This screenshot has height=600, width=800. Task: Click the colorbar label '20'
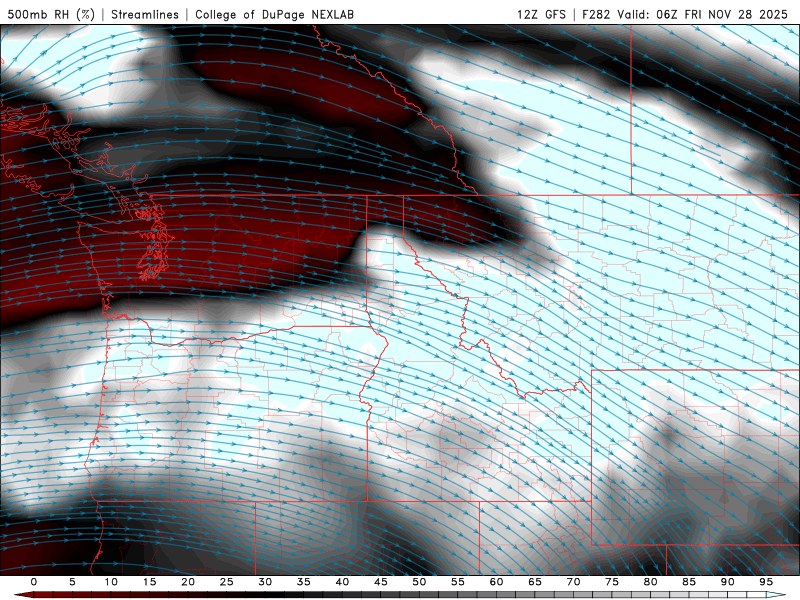tap(188, 582)
